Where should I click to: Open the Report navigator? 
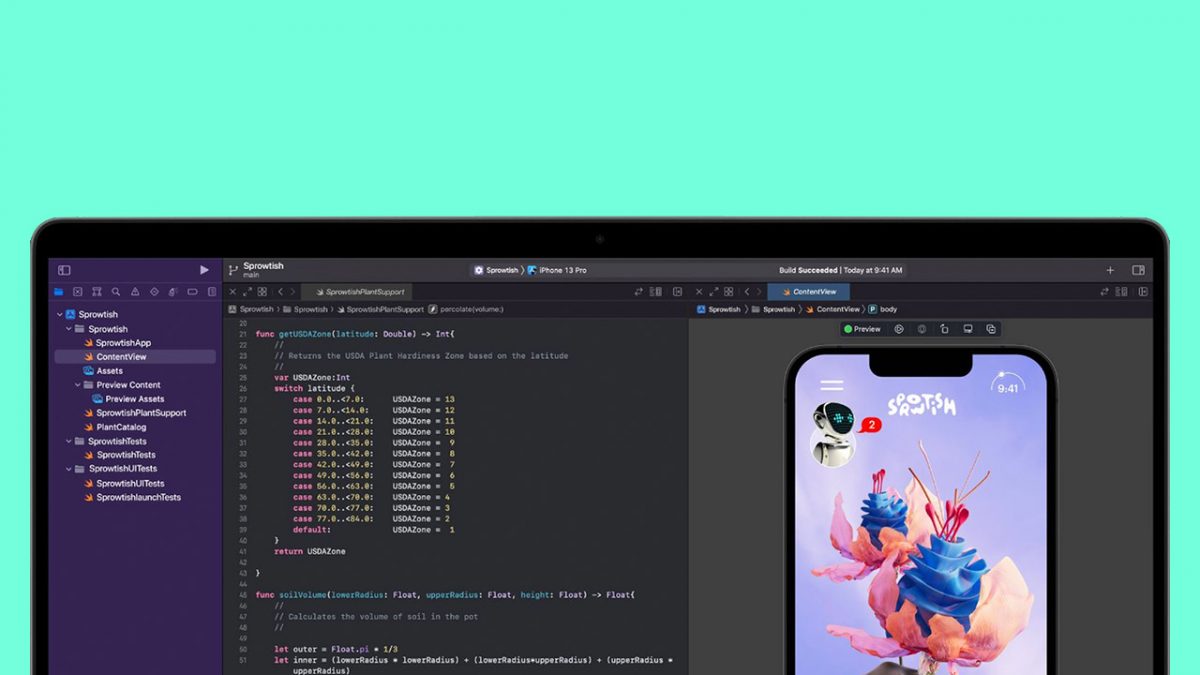tap(212, 290)
